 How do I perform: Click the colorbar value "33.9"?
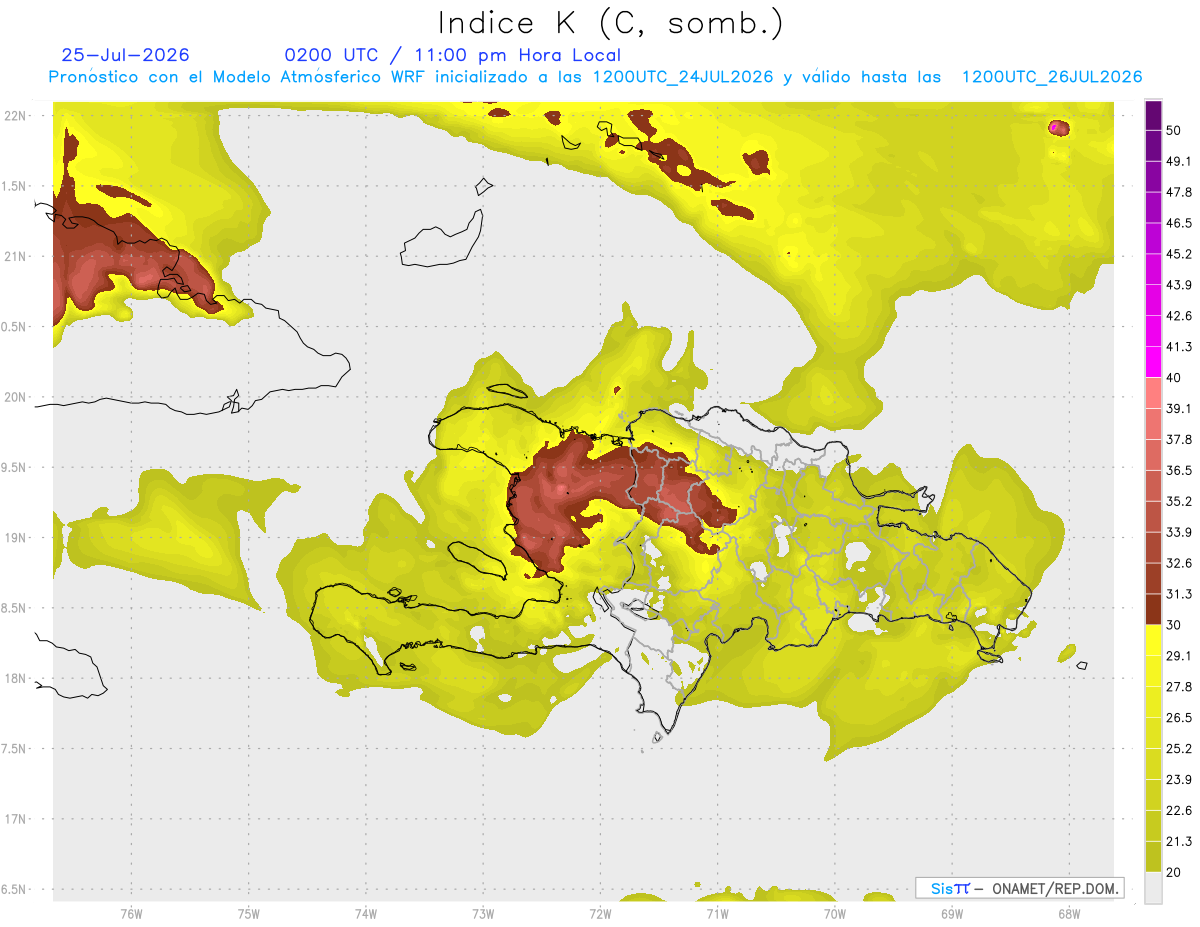1179,532
